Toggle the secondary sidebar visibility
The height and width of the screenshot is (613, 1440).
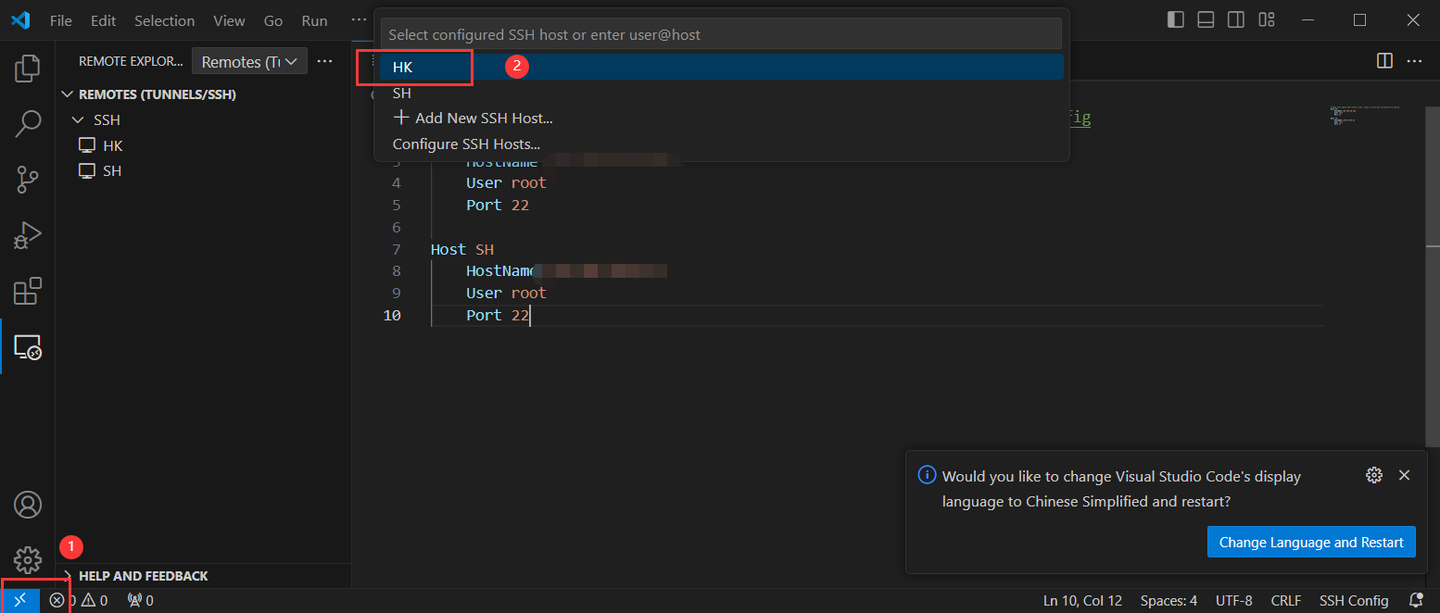(x=1236, y=19)
